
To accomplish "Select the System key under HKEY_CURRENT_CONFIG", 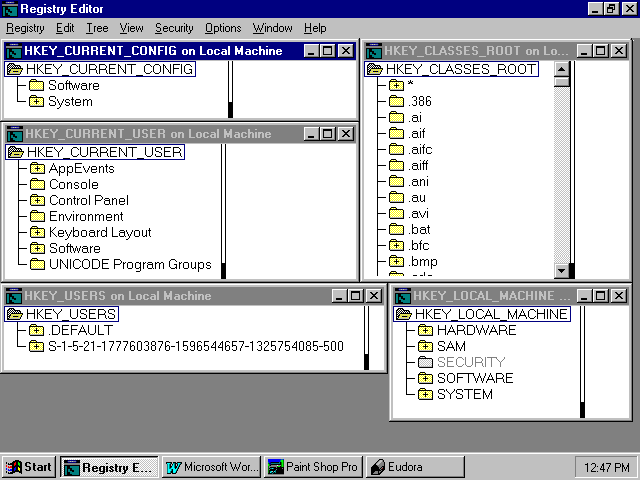I will (x=70, y=102).
